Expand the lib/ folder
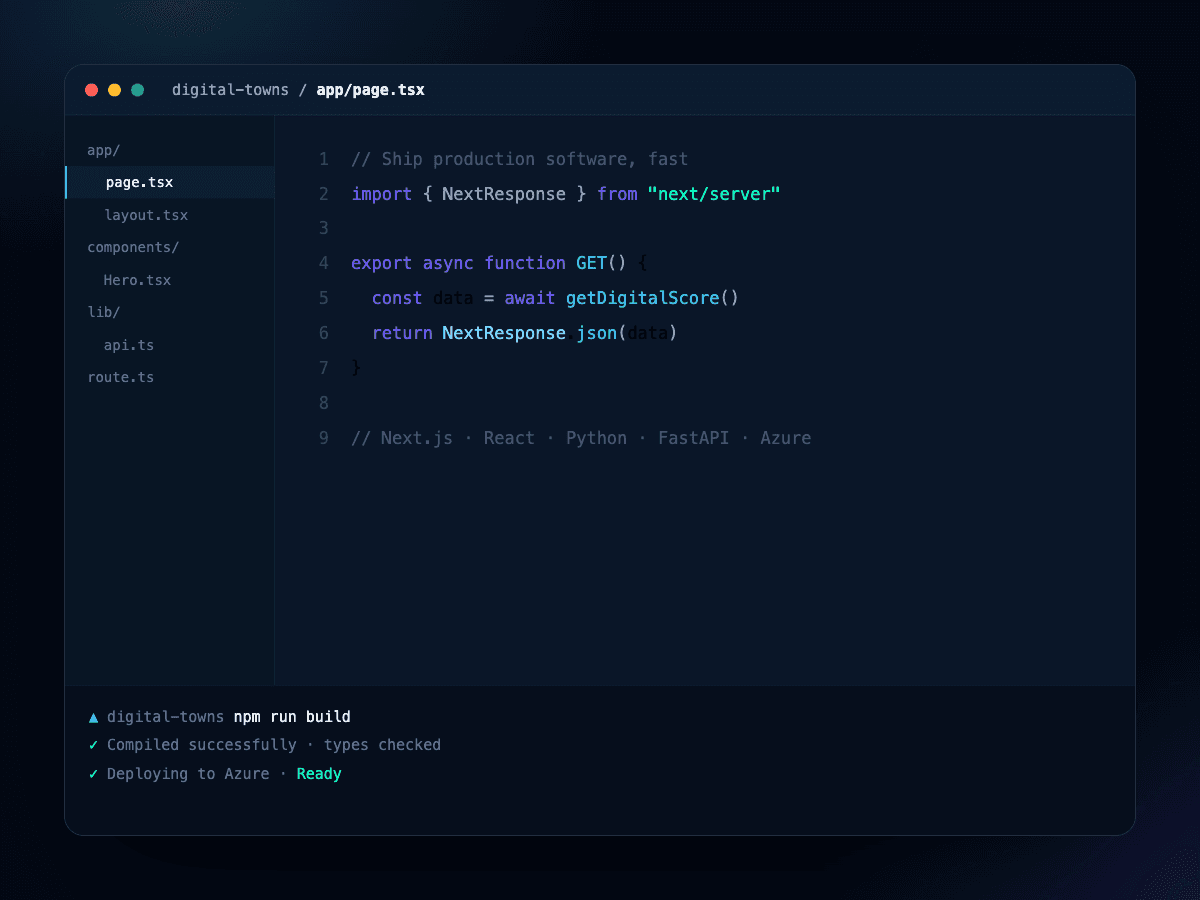The height and width of the screenshot is (900, 1200). point(103,312)
